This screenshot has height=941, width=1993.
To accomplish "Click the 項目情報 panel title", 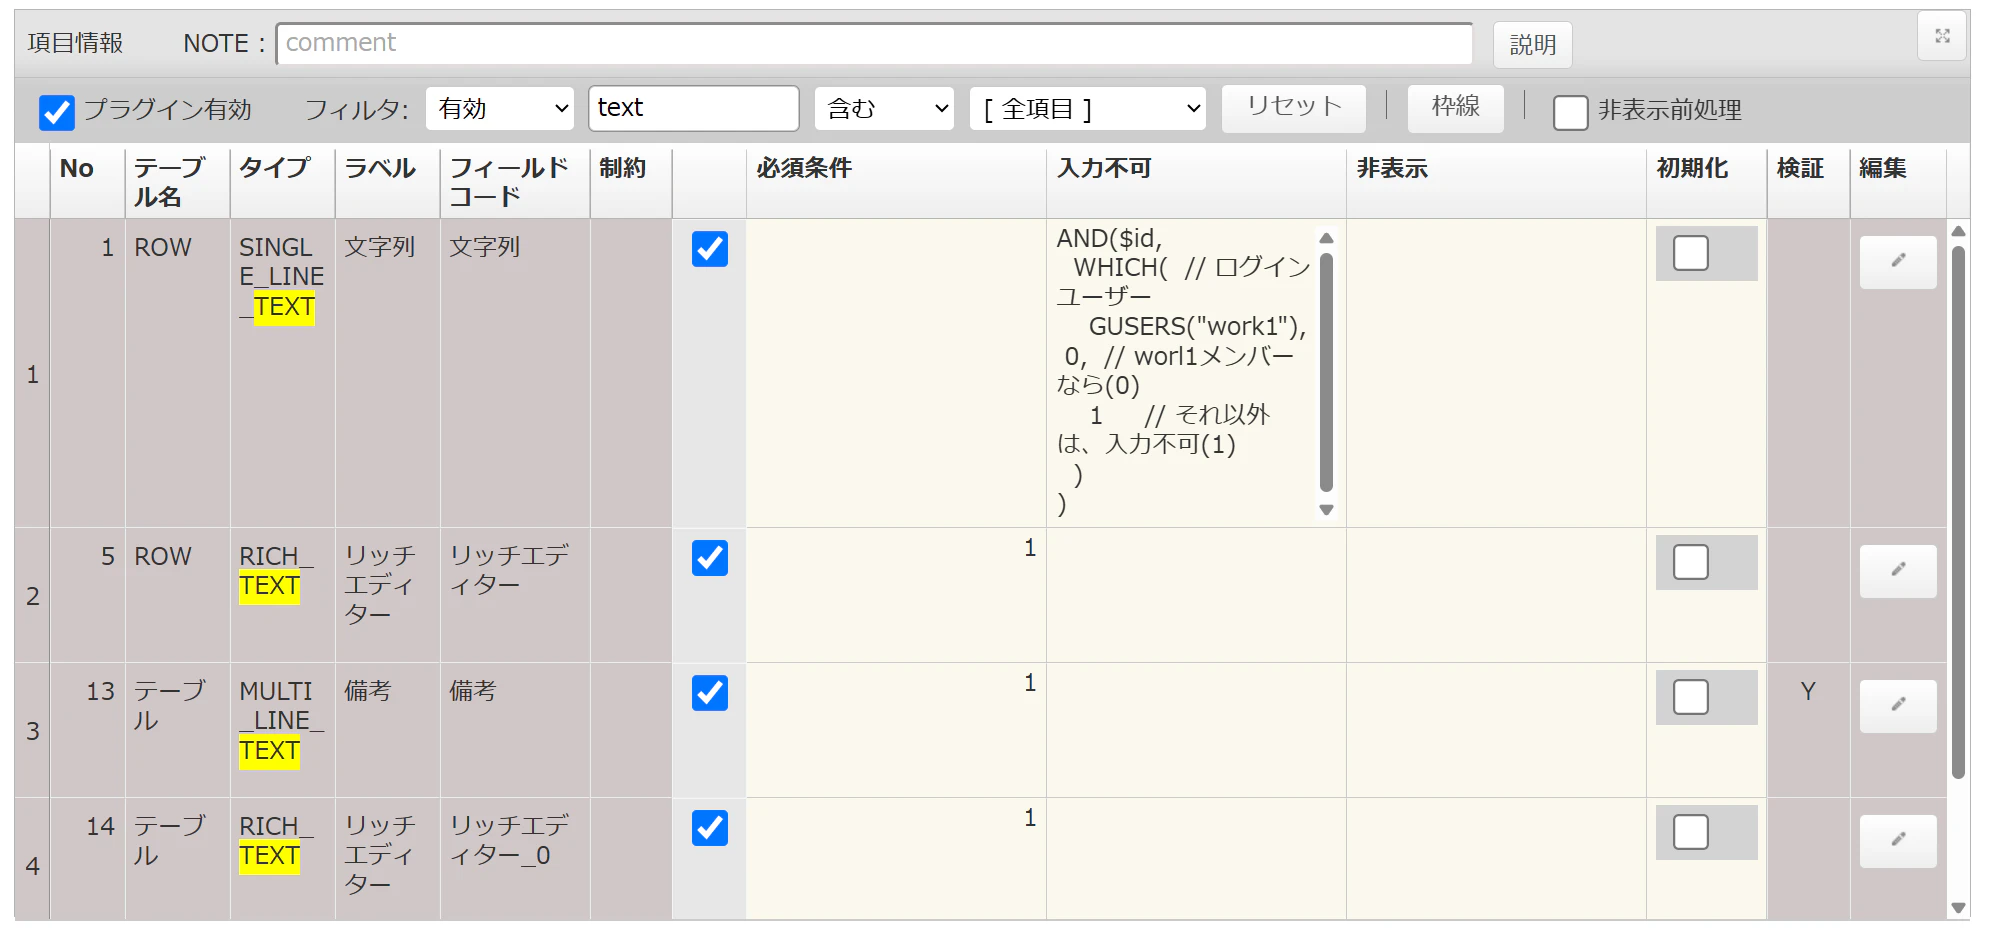I will (75, 43).
